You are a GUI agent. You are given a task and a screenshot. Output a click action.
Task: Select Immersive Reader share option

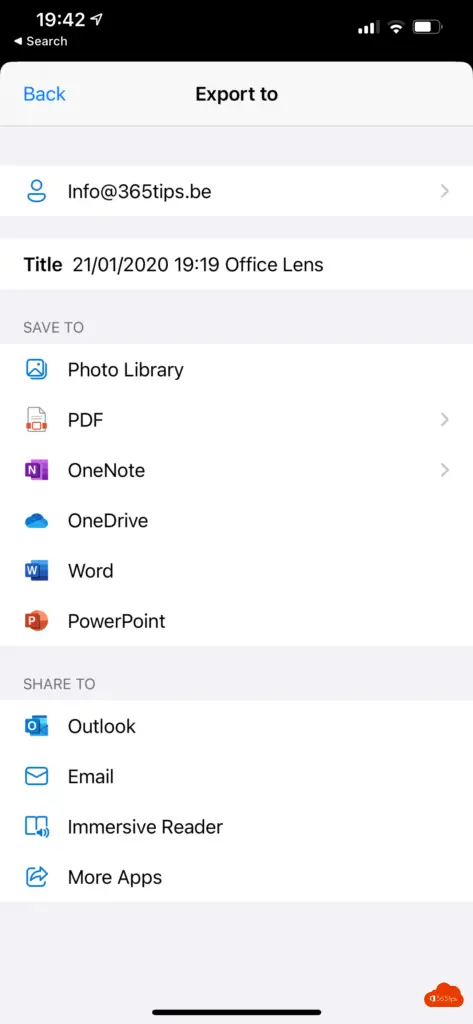[x=236, y=827]
